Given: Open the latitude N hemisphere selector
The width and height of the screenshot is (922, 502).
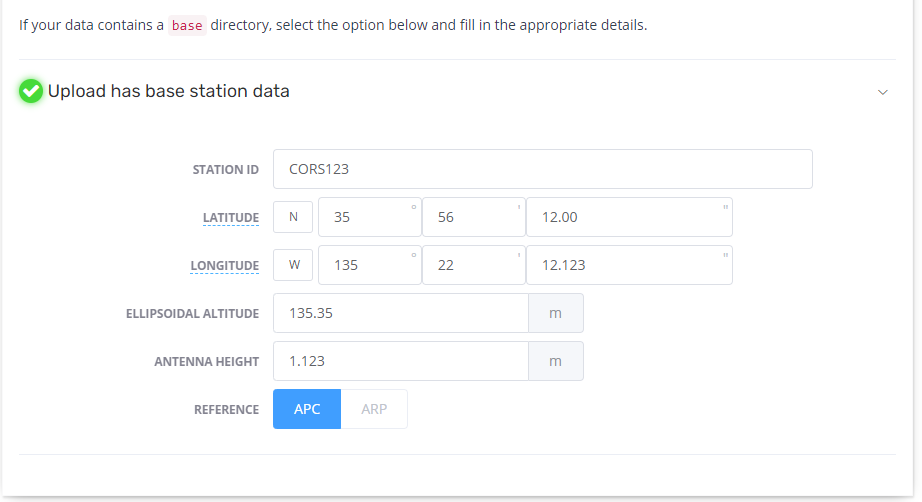Looking at the screenshot, I should tap(293, 217).
